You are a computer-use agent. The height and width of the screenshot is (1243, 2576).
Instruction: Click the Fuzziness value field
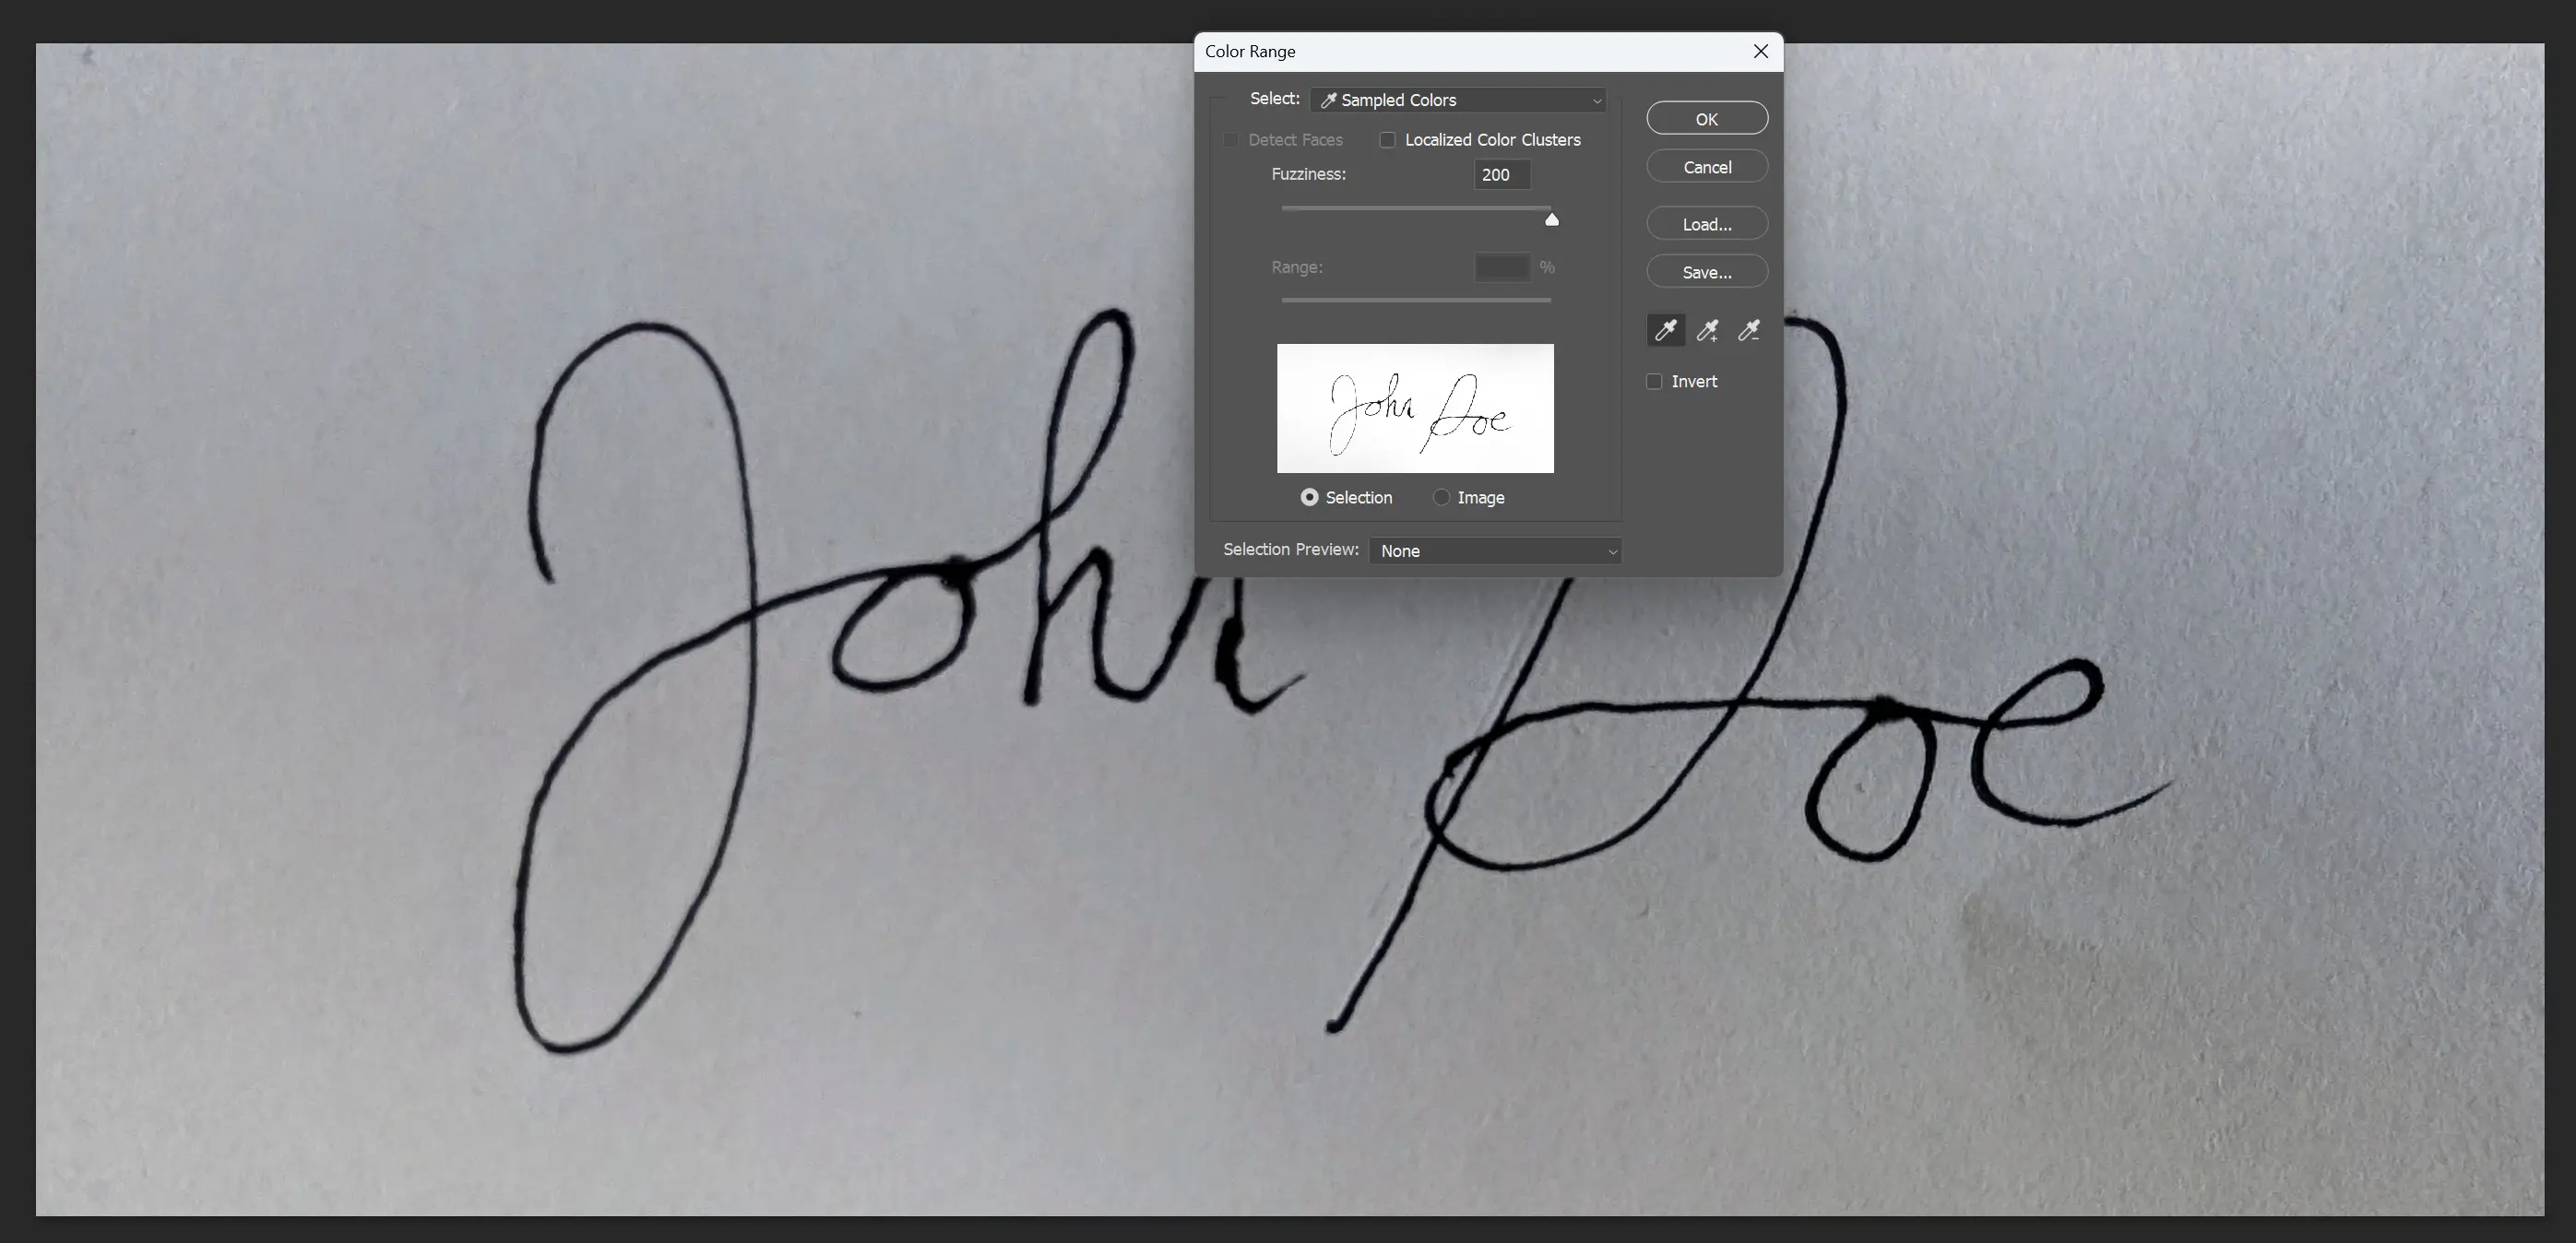point(1501,175)
